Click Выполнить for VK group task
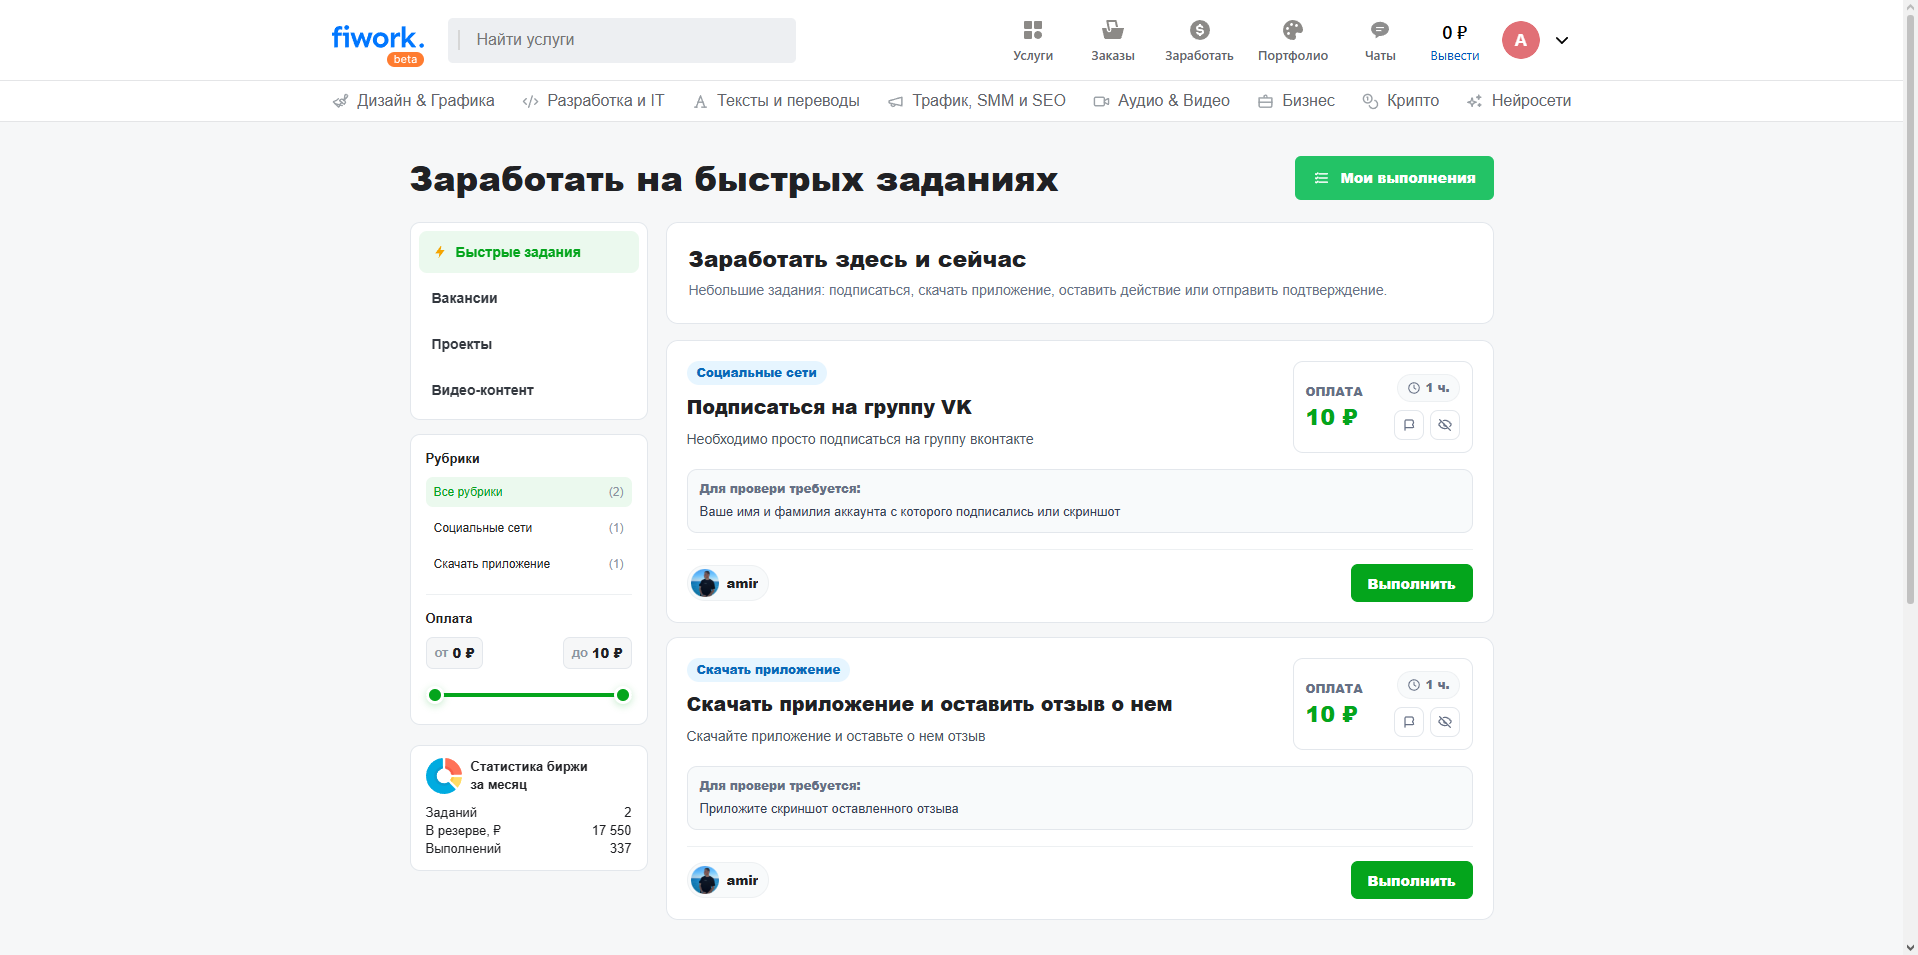 [1411, 584]
